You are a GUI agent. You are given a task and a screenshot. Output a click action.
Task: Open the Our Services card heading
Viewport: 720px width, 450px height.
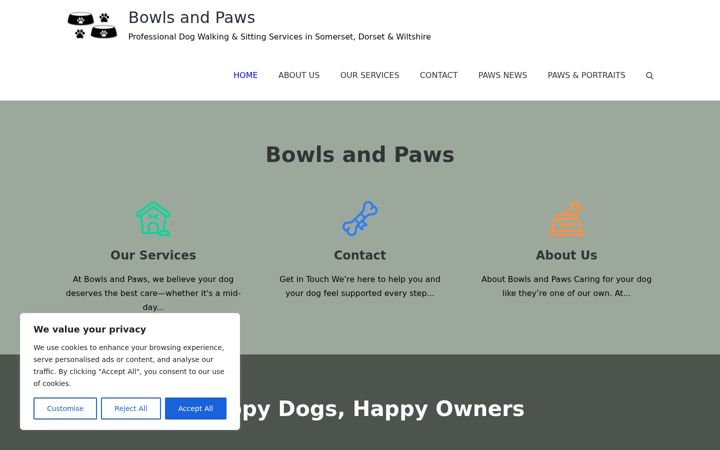pyautogui.click(x=153, y=255)
